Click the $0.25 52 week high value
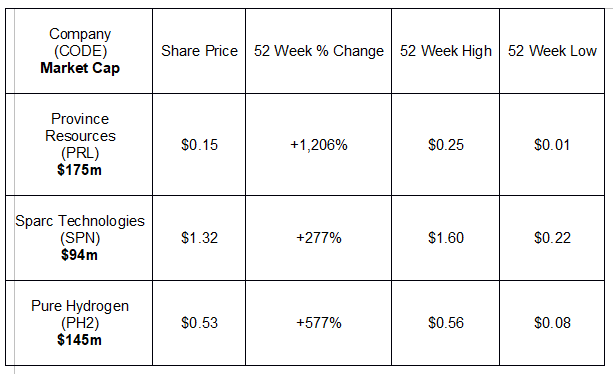Viewport: 613px width, 374px height. point(446,144)
